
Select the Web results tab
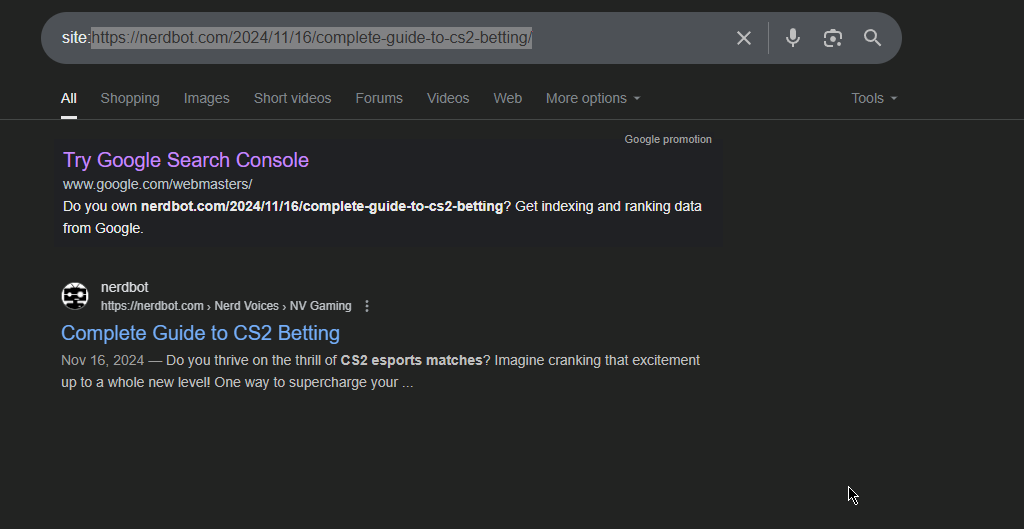[507, 99]
